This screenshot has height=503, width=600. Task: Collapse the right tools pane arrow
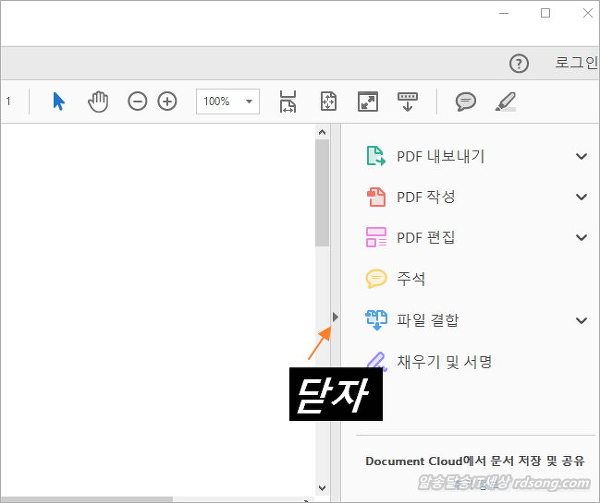point(335,317)
